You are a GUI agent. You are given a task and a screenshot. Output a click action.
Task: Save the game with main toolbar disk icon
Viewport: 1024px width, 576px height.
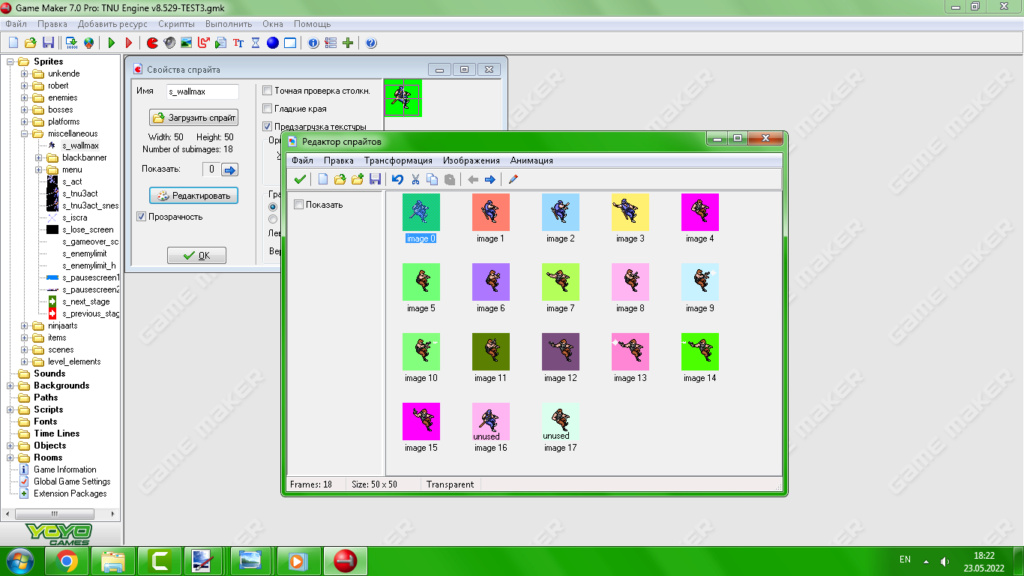click(x=48, y=43)
